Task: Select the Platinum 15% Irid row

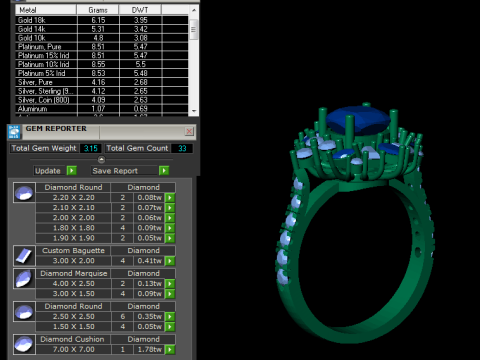Action: click(102, 56)
